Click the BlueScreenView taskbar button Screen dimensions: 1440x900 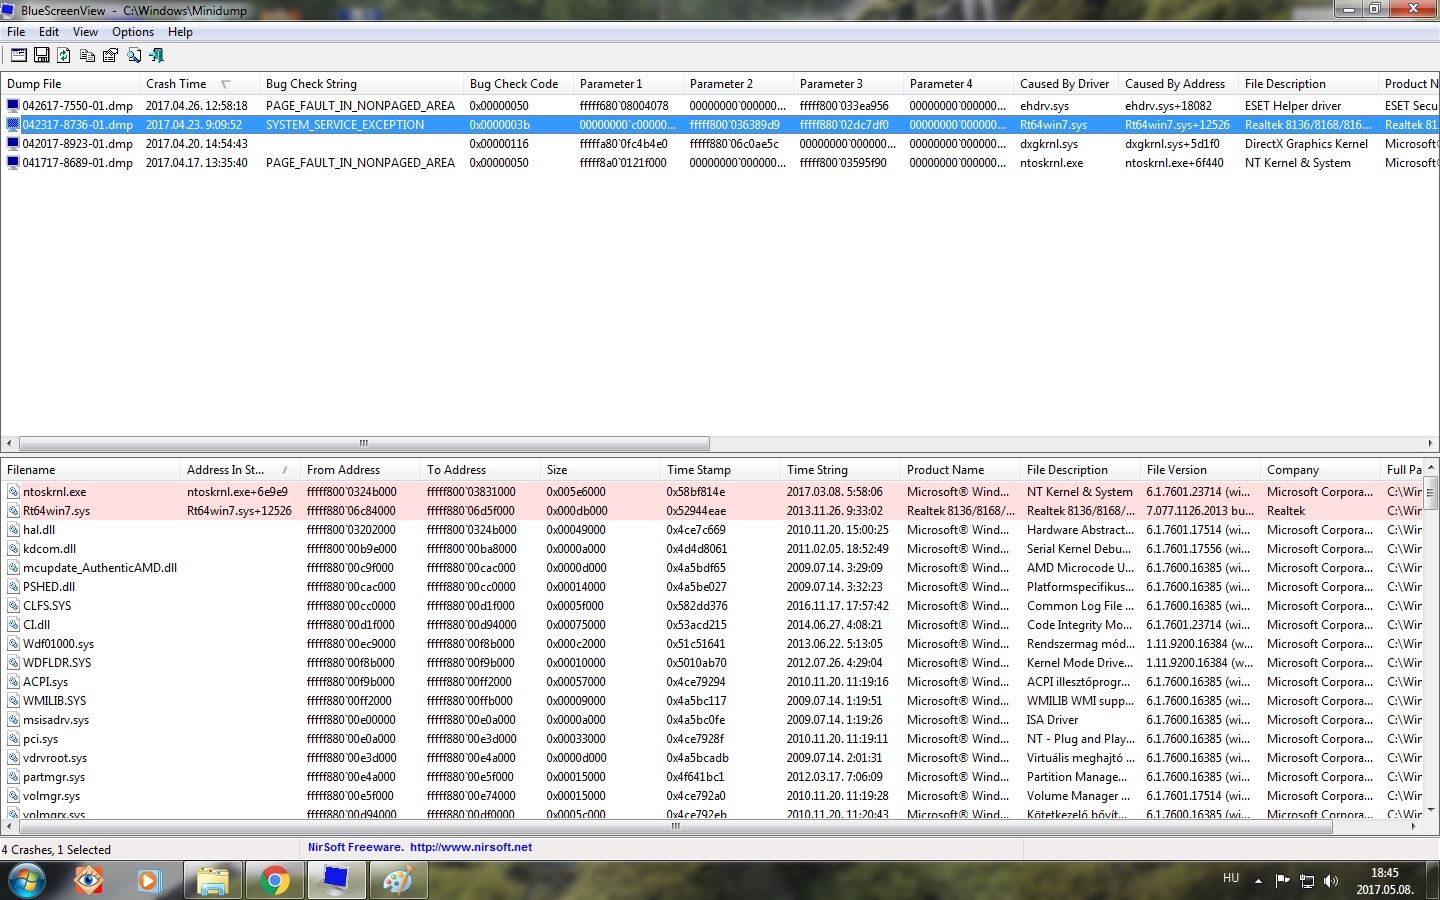click(335, 881)
